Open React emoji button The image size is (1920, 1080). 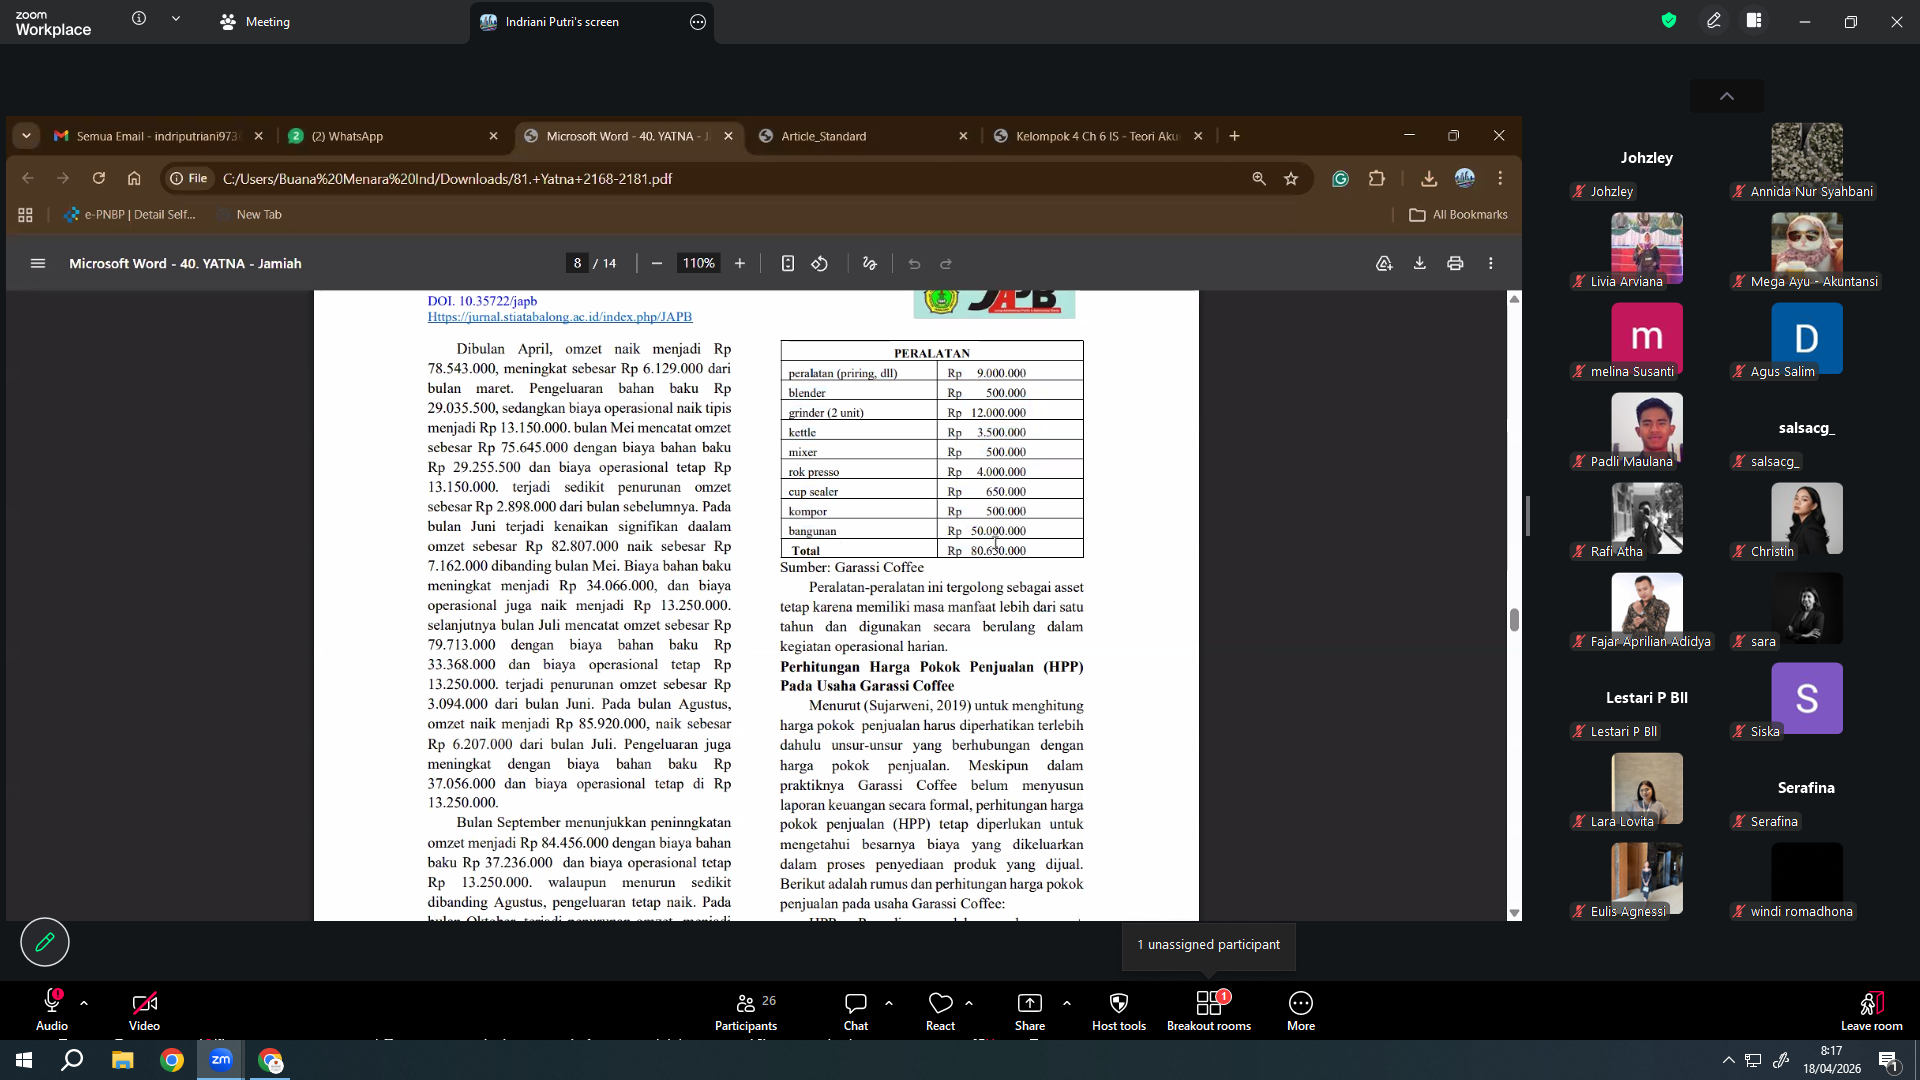tap(940, 1010)
